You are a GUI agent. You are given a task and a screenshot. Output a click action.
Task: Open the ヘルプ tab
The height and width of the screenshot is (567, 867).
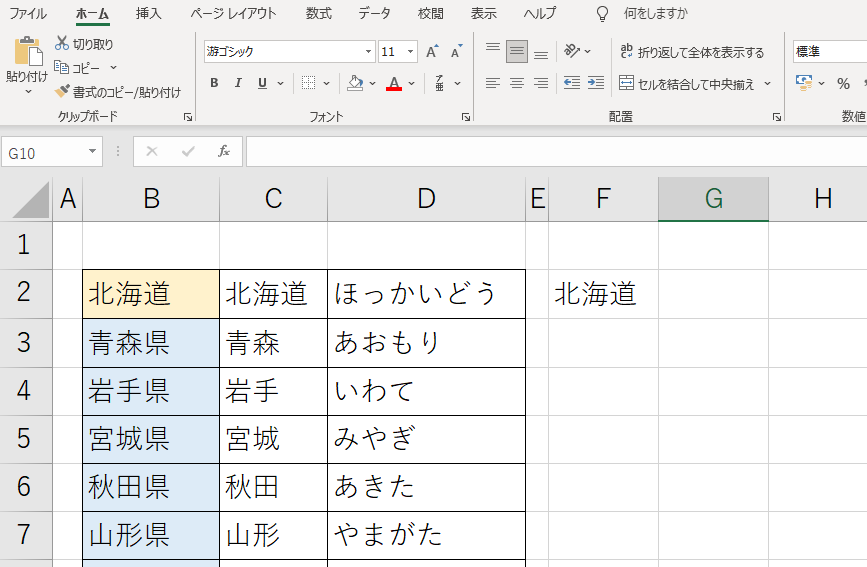pos(540,13)
